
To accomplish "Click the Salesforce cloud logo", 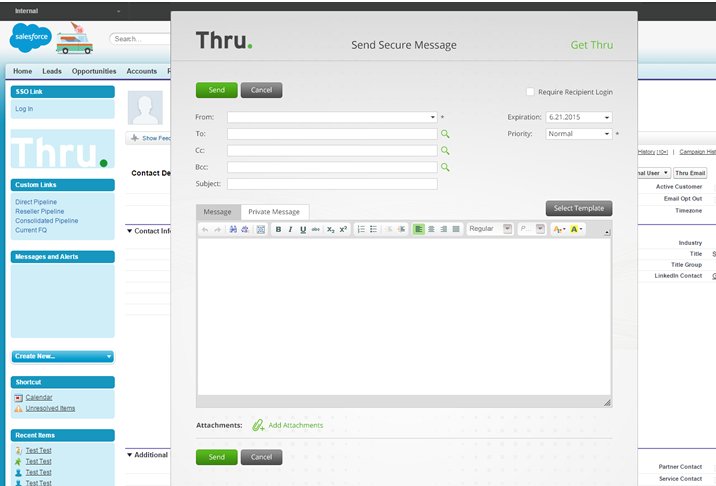I will (x=31, y=37).
